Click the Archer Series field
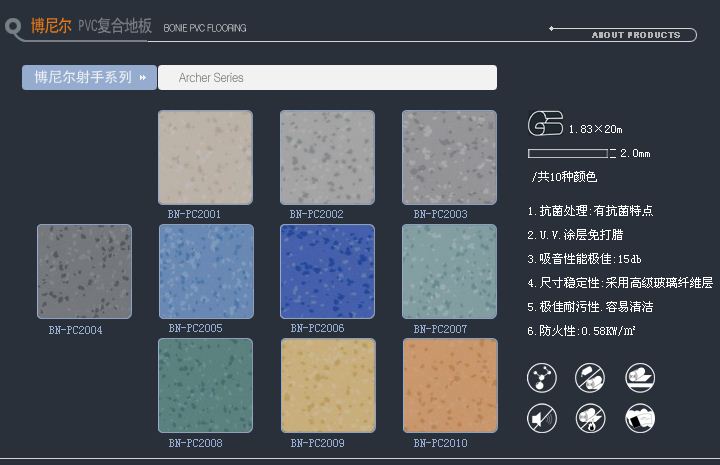The height and width of the screenshot is (465, 720). click(327, 77)
